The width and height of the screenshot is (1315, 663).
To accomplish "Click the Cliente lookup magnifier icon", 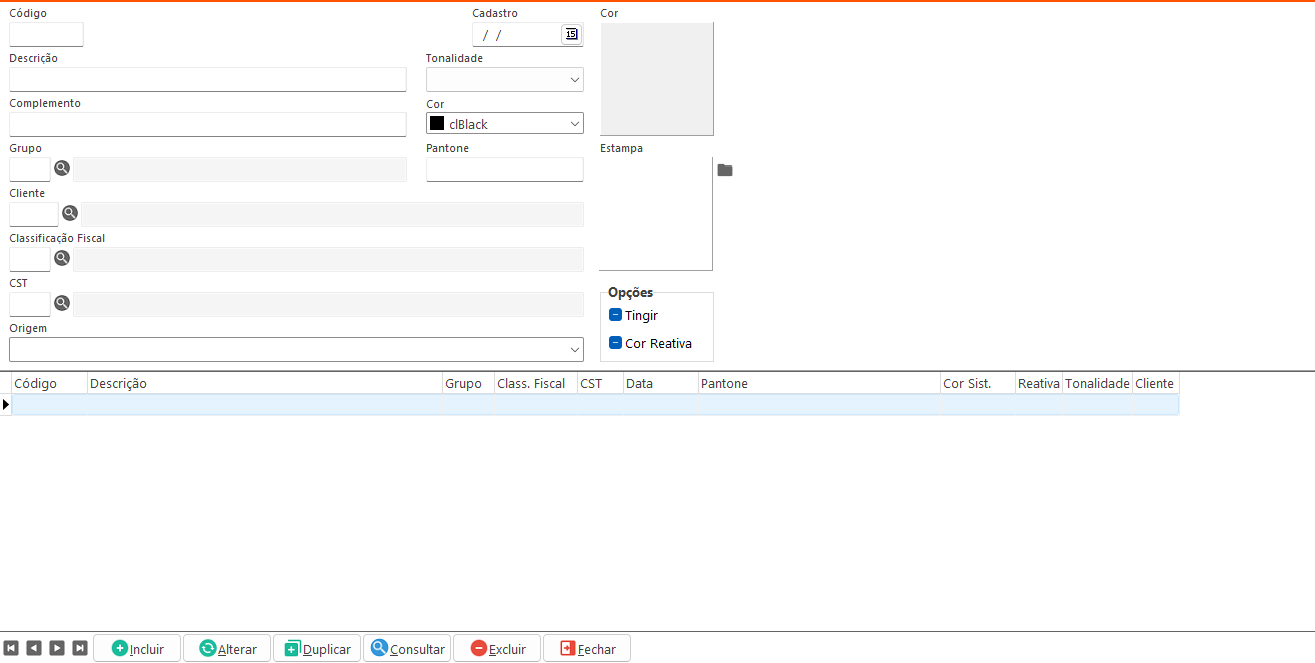I will 70,213.
